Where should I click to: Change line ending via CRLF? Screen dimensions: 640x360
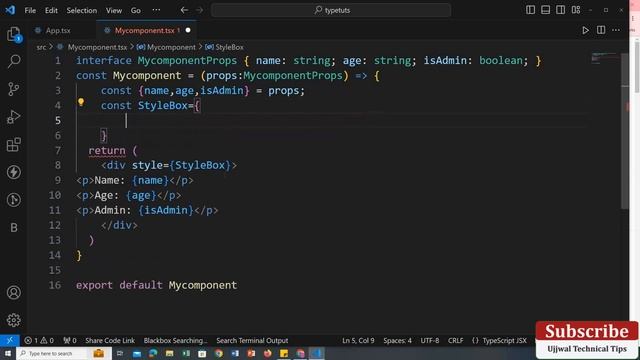[456, 340]
